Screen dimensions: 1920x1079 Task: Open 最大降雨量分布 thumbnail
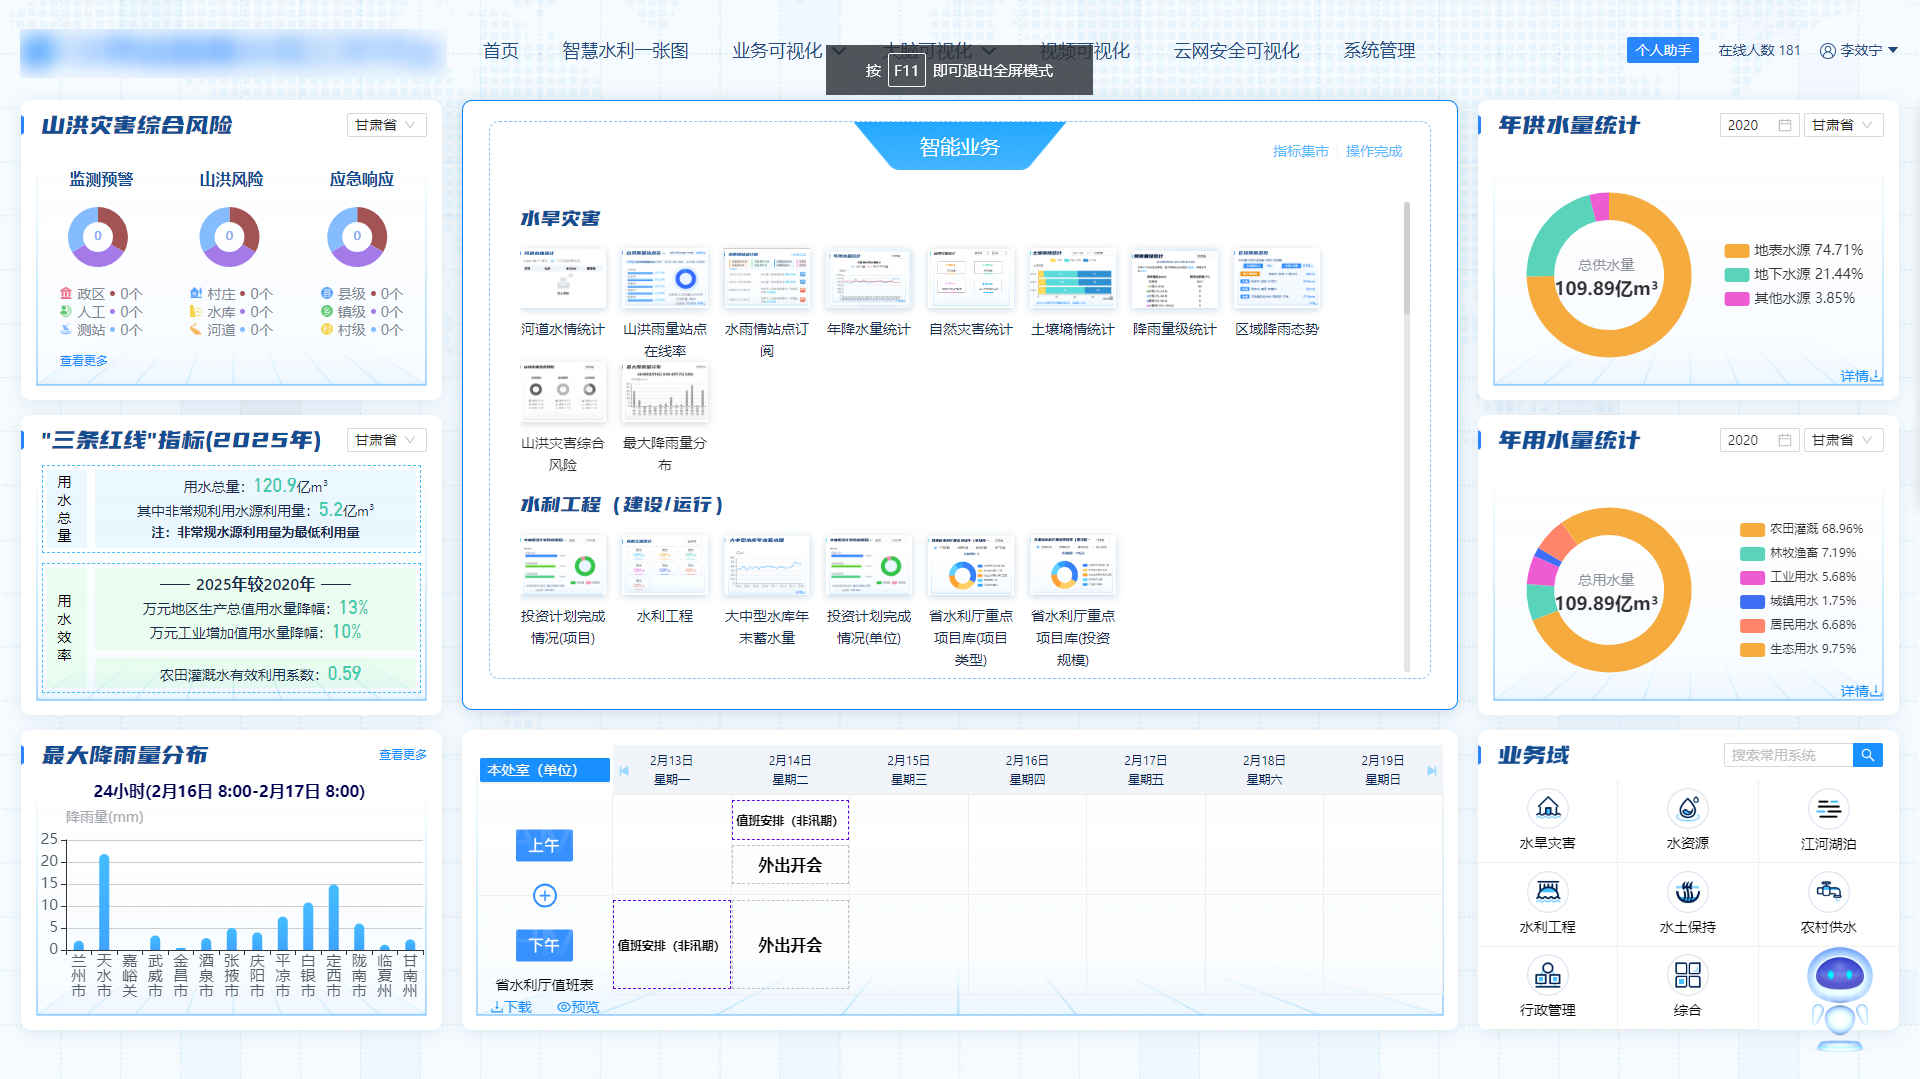click(x=665, y=391)
